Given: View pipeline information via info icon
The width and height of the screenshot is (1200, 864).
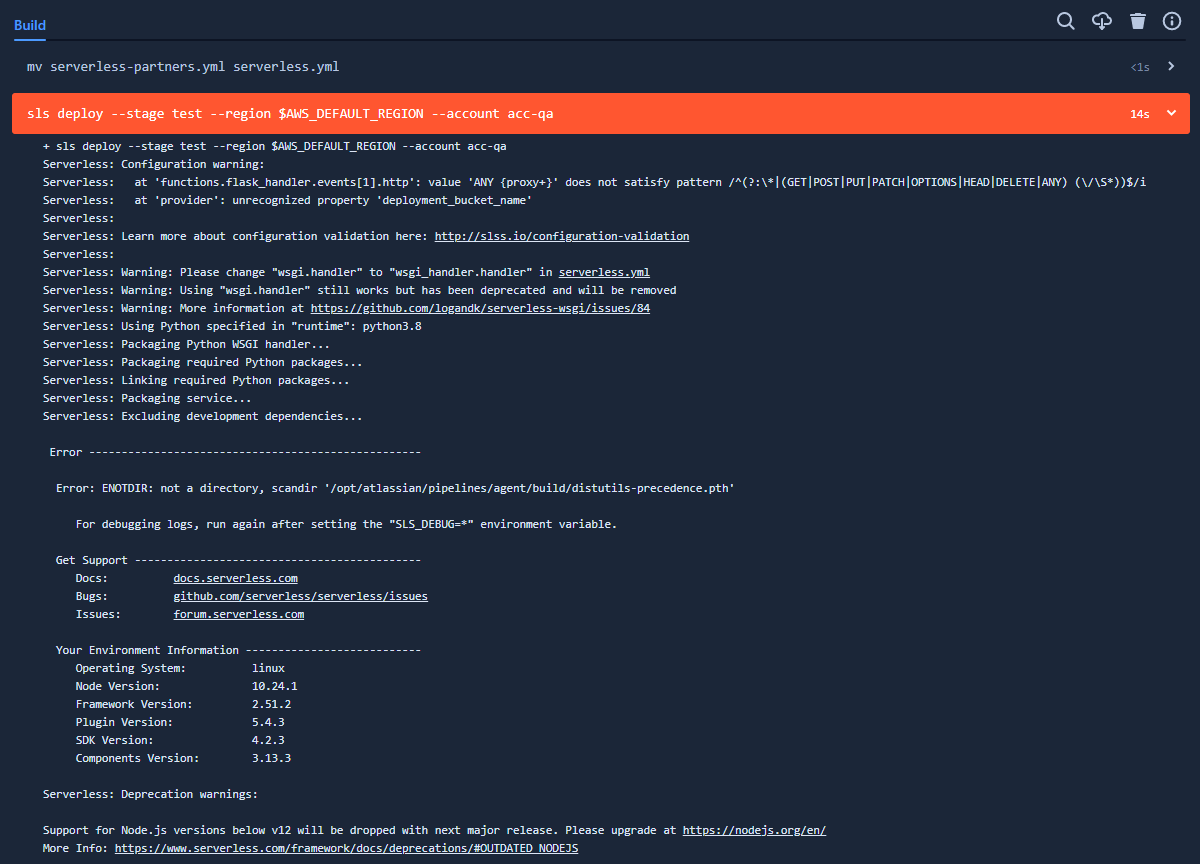Looking at the screenshot, I should coord(1172,20).
